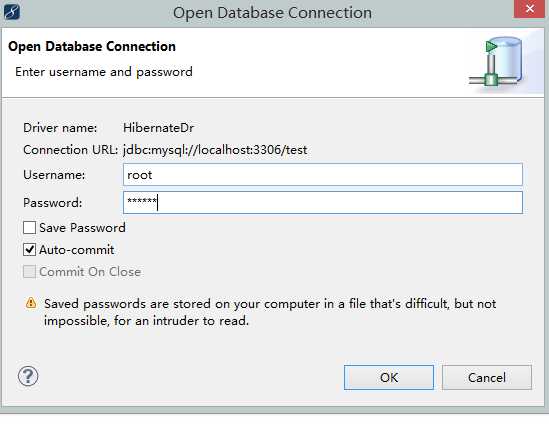The height and width of the screenshot is (424, 549).
Task: Click the Commit On Close label
Action: (90, 272)
